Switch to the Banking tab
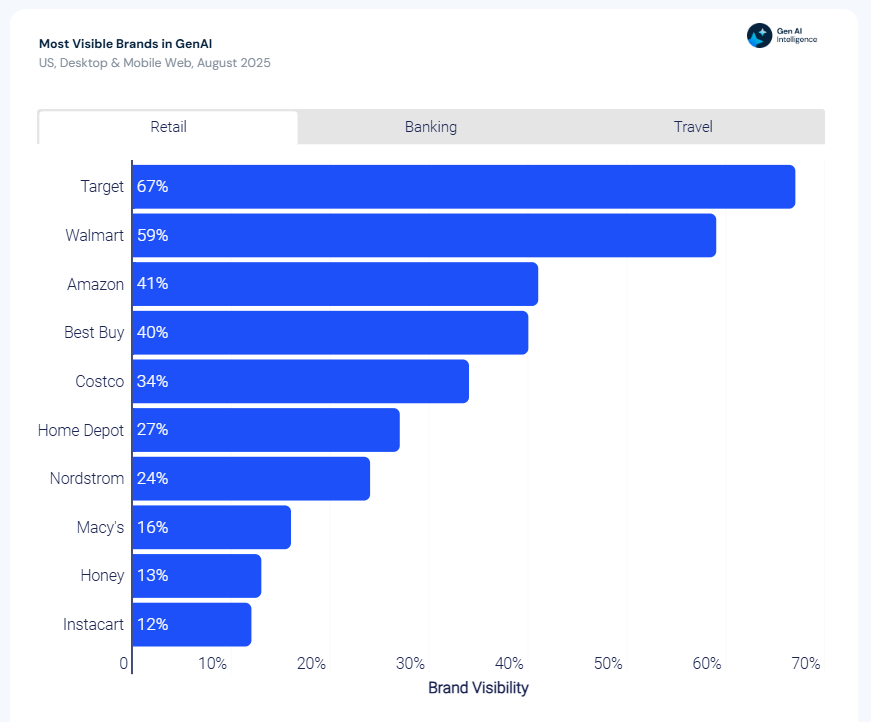 [431, 127]
